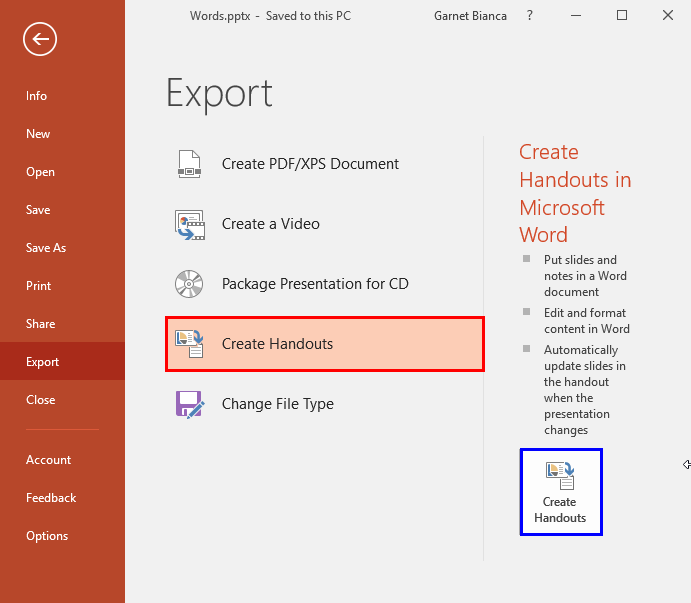Viewport: 691px width, 603px height.
Task: Click the Create a Video icon
Action: (189, 224)
